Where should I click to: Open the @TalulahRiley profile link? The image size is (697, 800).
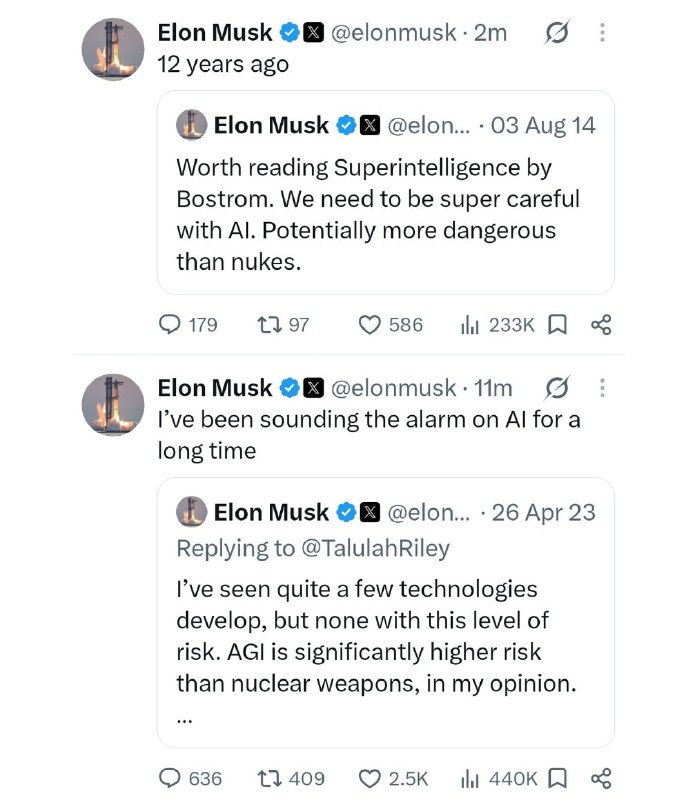point(376,548)
